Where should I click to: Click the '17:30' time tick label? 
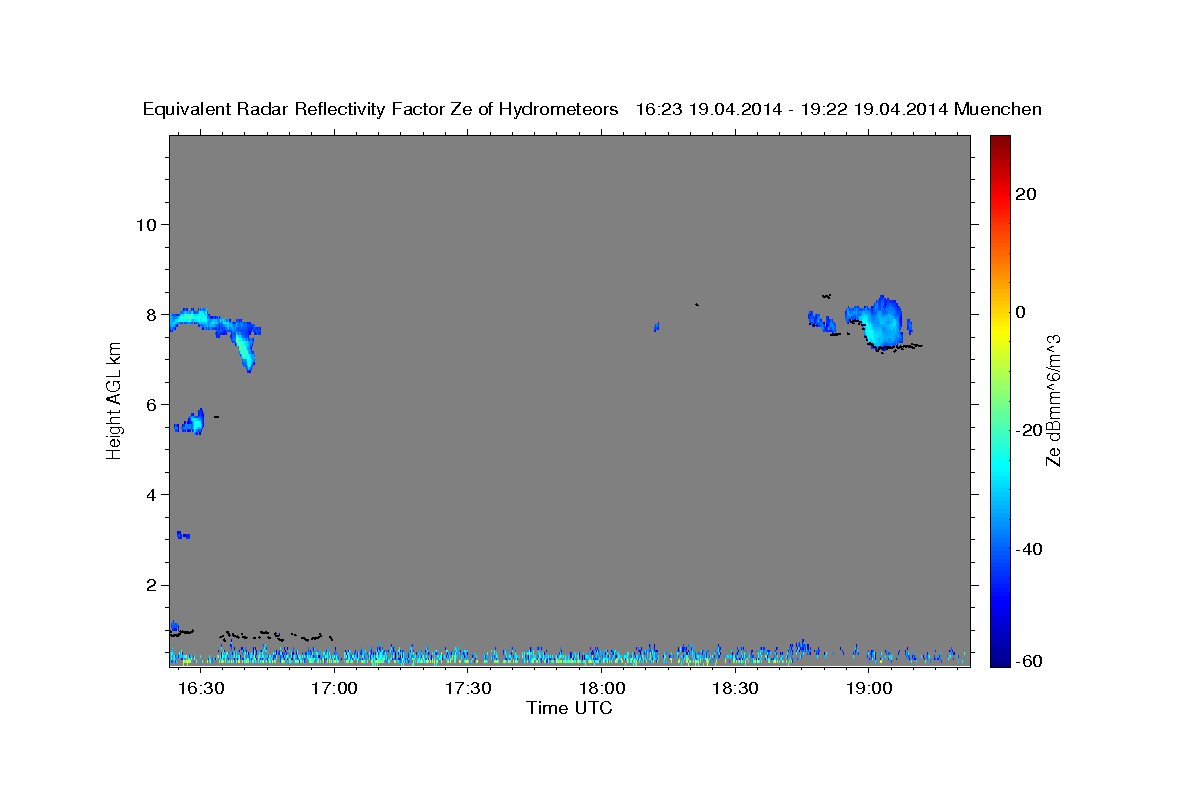(468, 689)
